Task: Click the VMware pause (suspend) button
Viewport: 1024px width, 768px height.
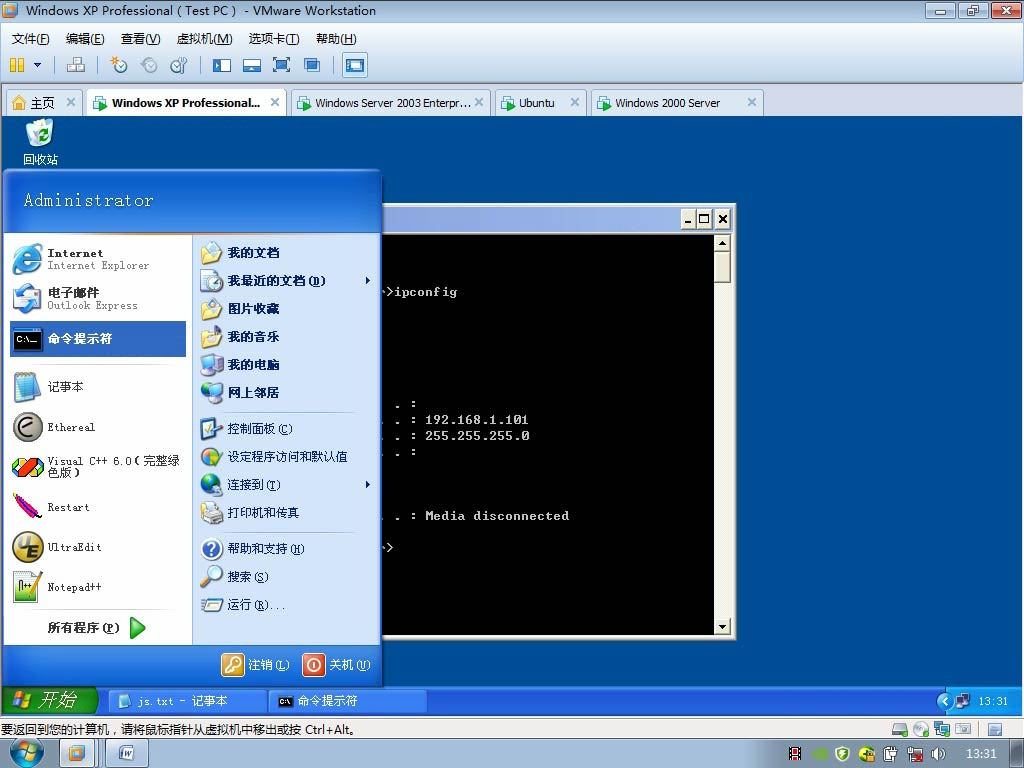Action: [x=17, y=65]
